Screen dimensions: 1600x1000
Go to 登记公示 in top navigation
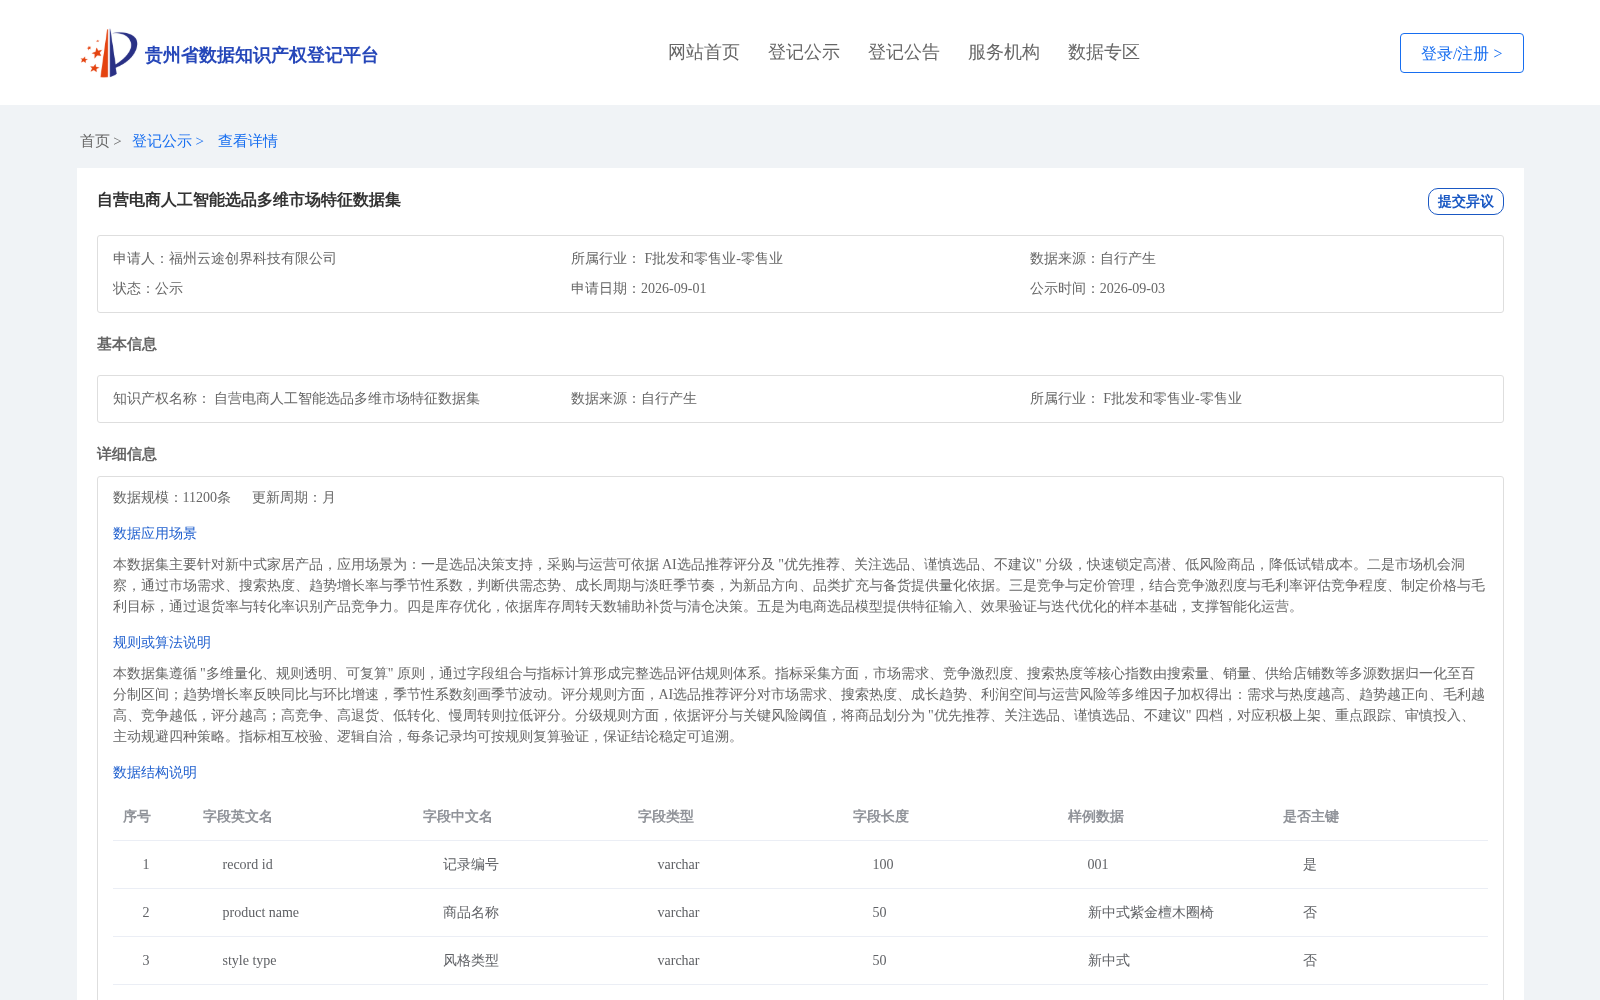click(804, 52)
